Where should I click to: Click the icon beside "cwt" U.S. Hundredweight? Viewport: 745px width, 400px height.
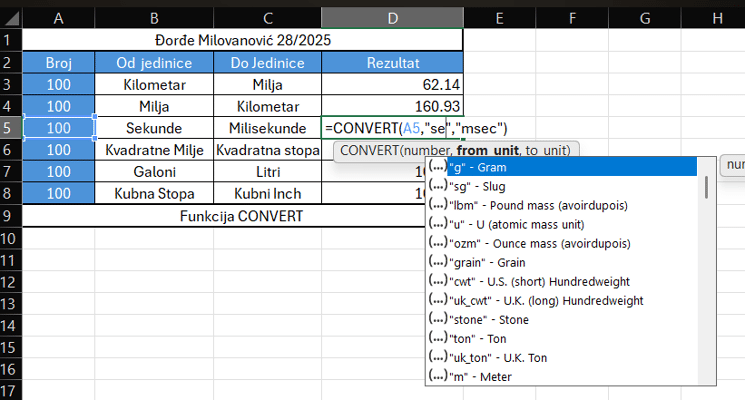click(437, 282)
